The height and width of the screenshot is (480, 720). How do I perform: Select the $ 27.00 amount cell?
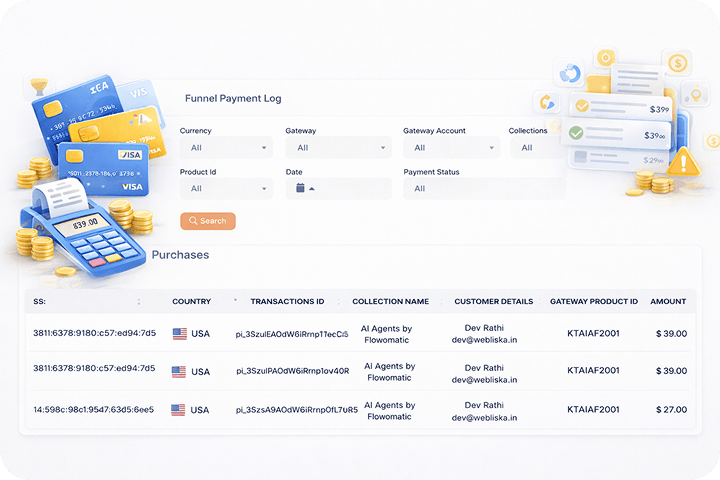click(670, 410)
